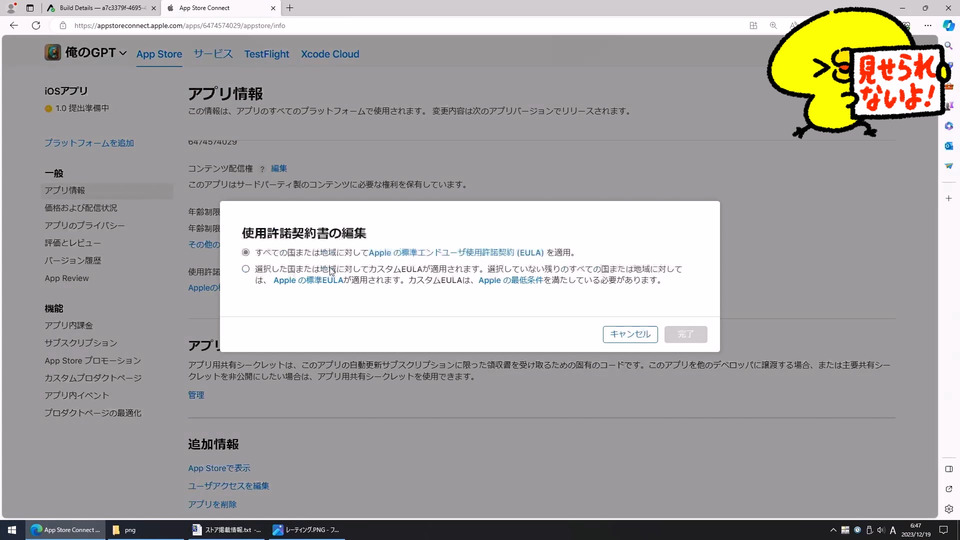Go back with the browser back arrow
The image size is (960, 540).
[x=13, y=26]
